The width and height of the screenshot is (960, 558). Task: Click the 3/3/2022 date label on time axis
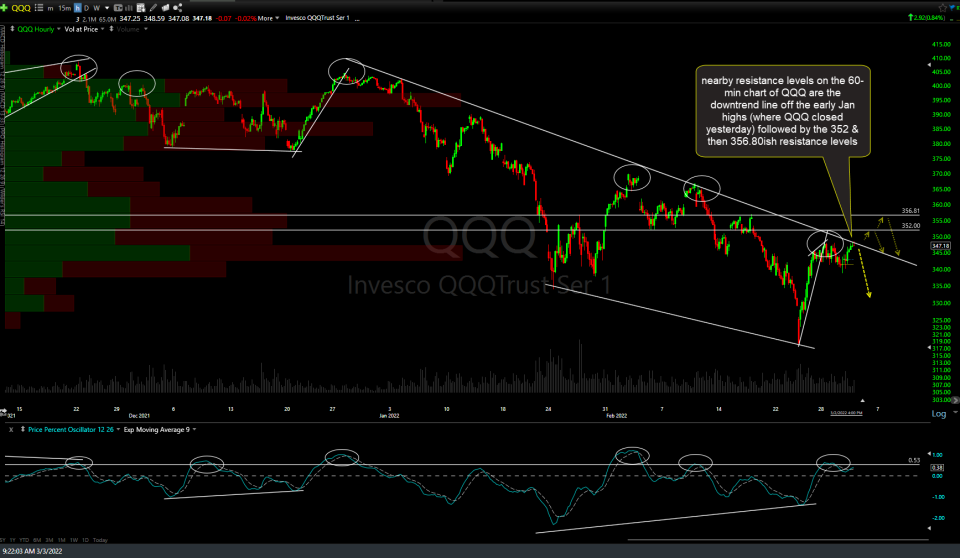(x=846, y=413)
